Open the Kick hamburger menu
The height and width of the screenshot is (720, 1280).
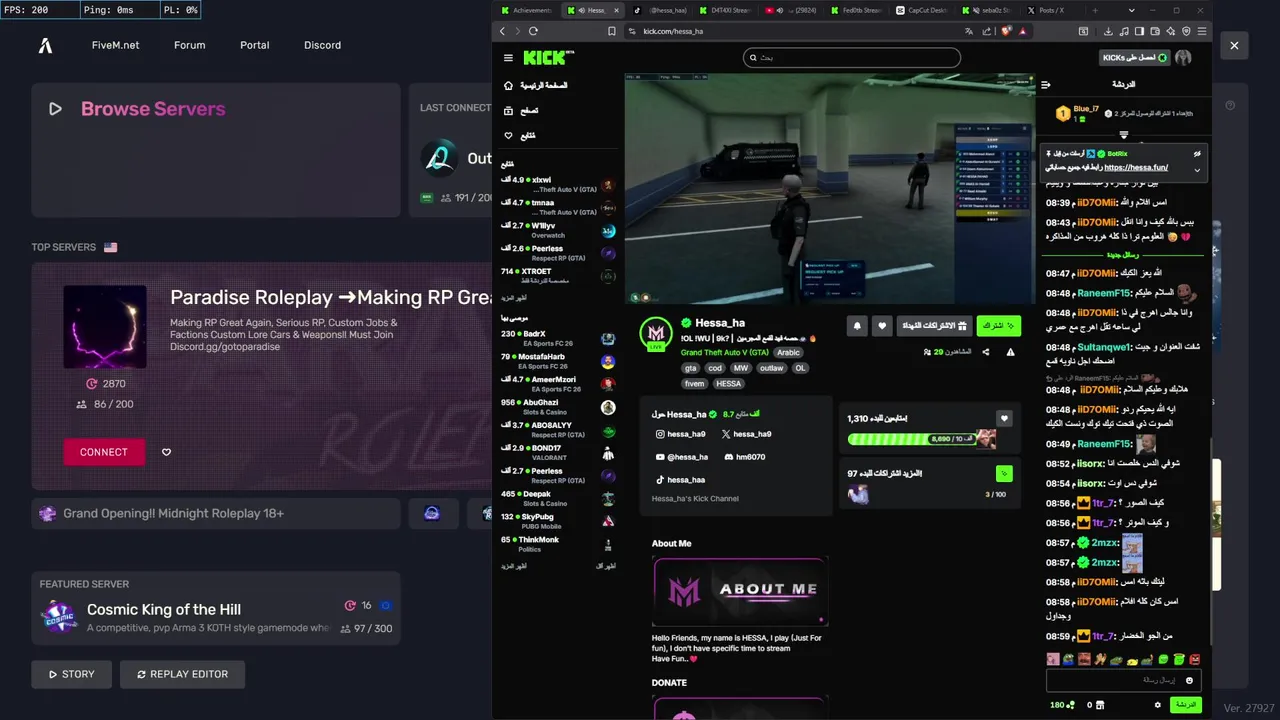(508, 58)
